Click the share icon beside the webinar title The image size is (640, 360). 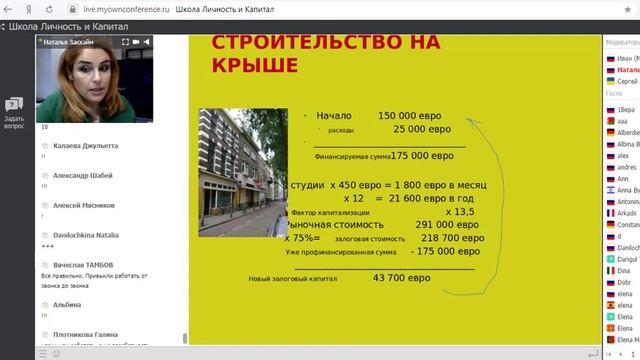pos(2,27)
